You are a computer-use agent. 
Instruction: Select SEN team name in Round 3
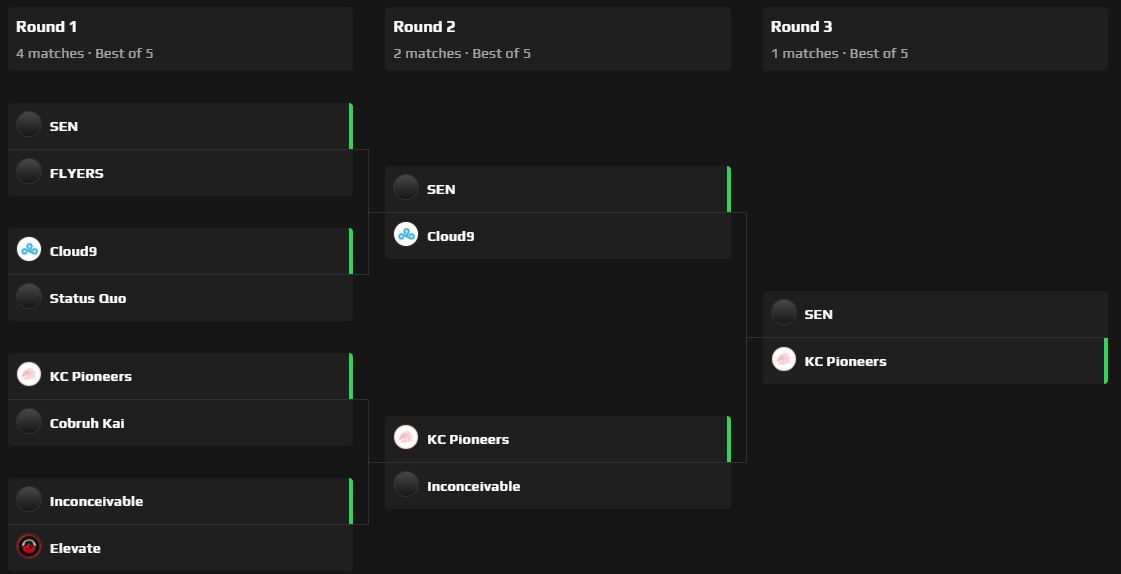[818, 314]
